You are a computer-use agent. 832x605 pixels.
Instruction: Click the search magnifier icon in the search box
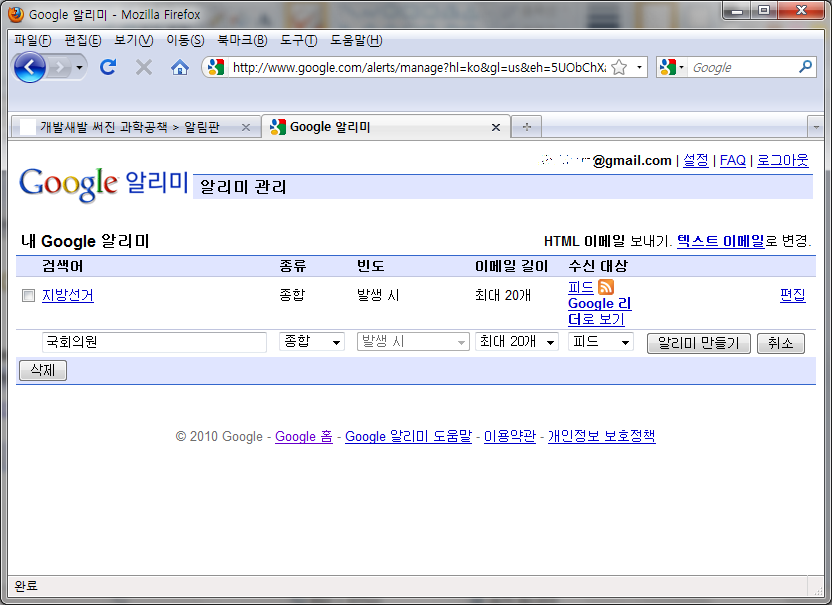pos(806,67)
